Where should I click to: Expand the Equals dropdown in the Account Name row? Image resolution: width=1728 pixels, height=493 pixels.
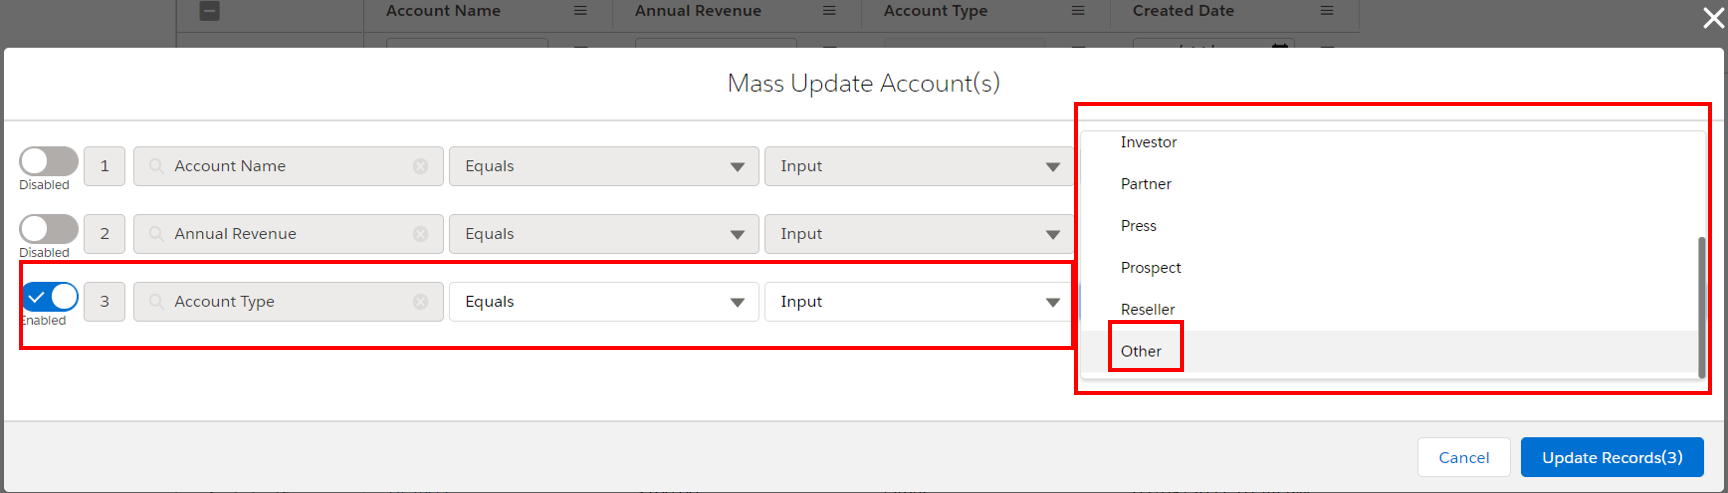(604, 166)
